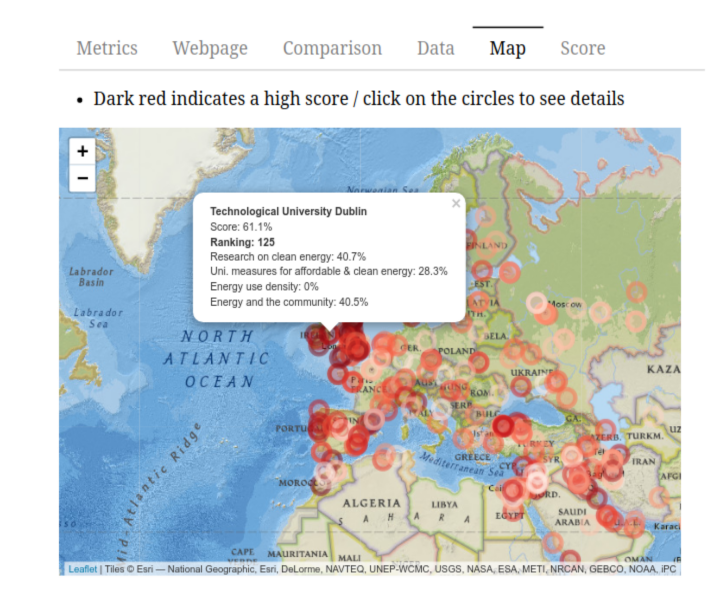Open the Score tab

(x=583, y=48)
